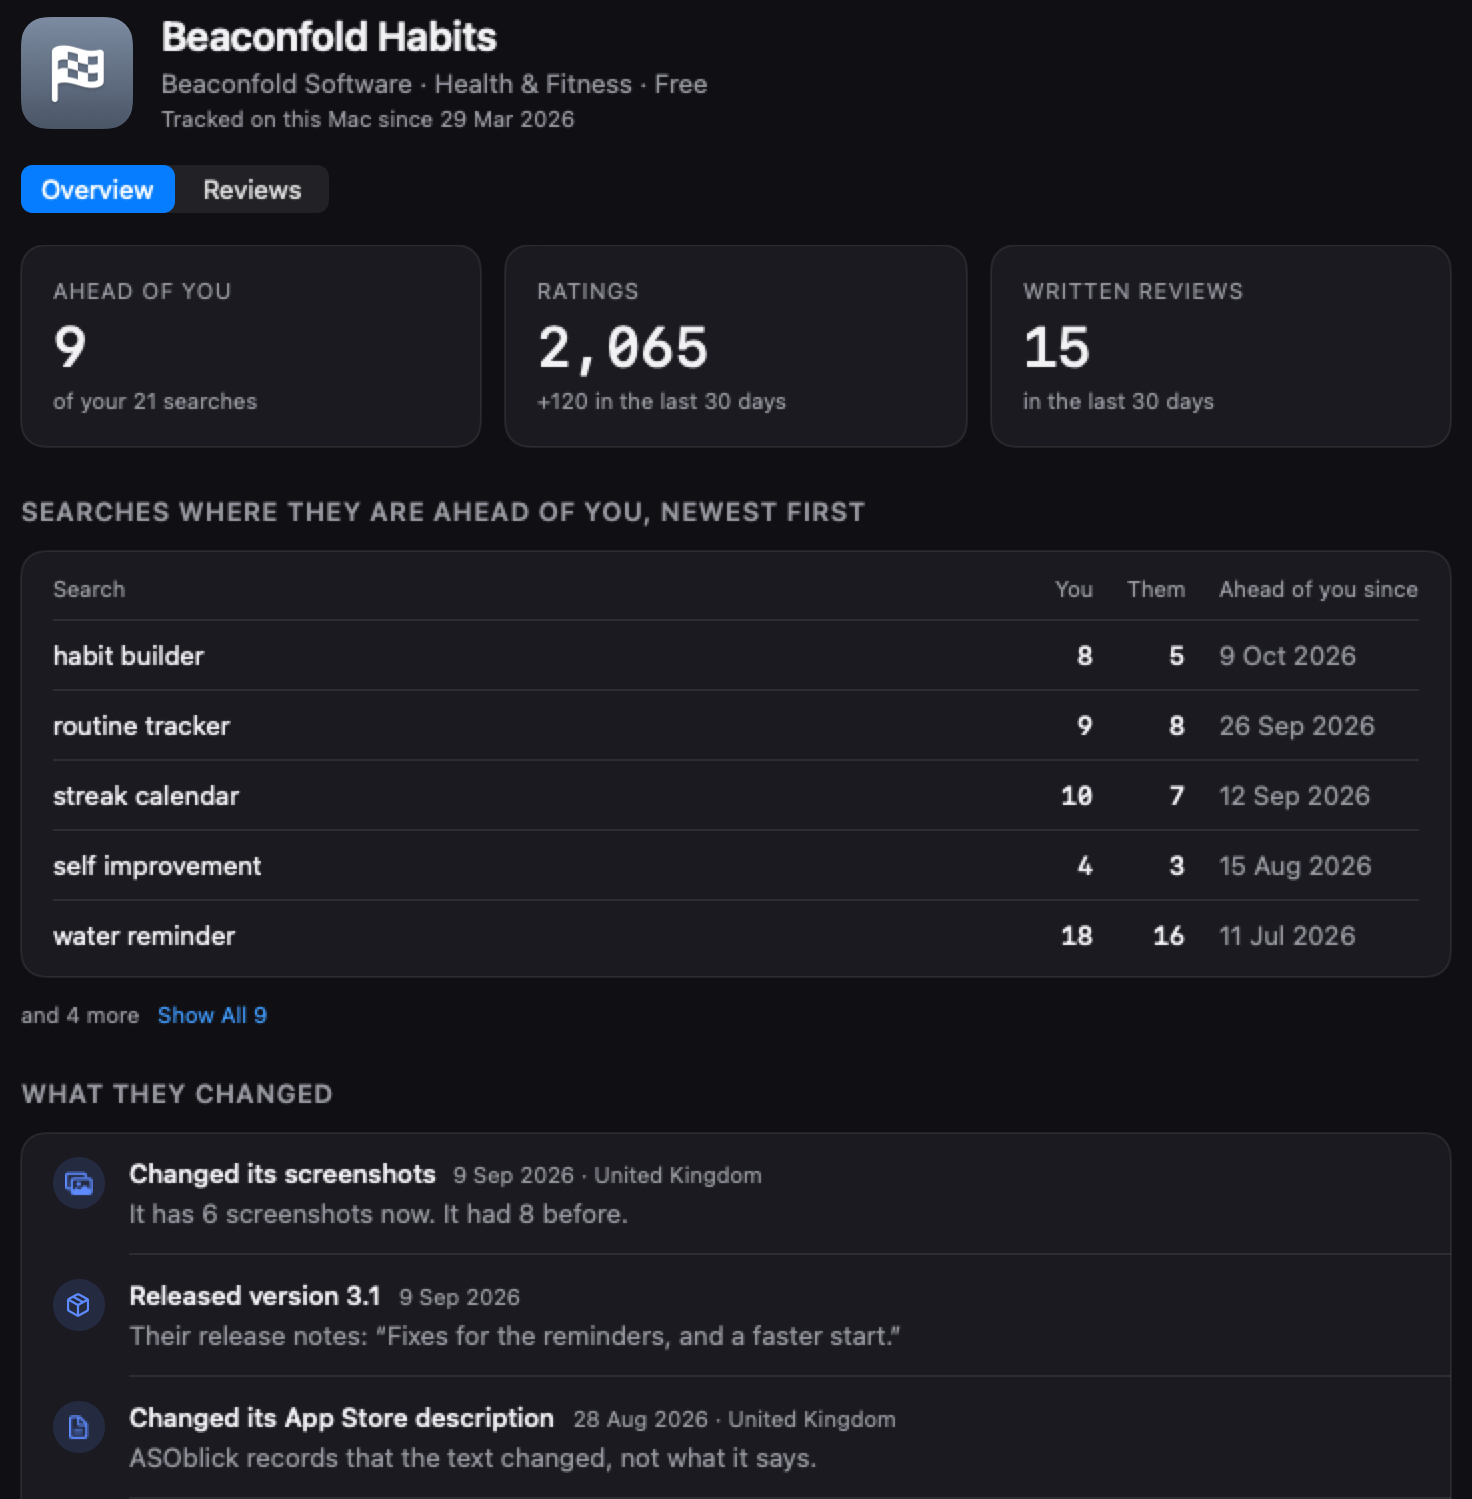
Task: Click the Beaconfold Habits checkered flag app icon
Action: point(77,73)
